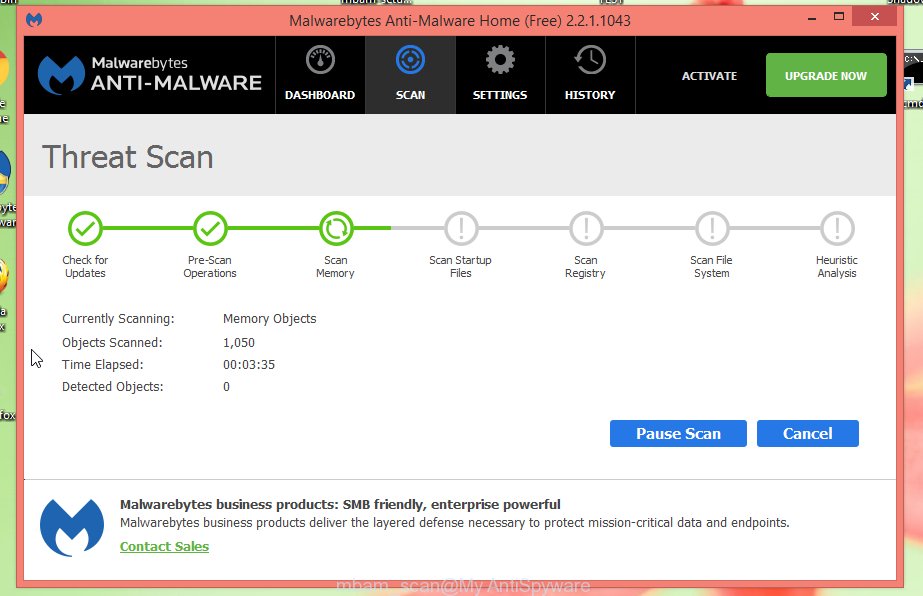Viewport: 923px width, 596px height.
Task: Click the Threat Scan heading
Action: point(128,157)
